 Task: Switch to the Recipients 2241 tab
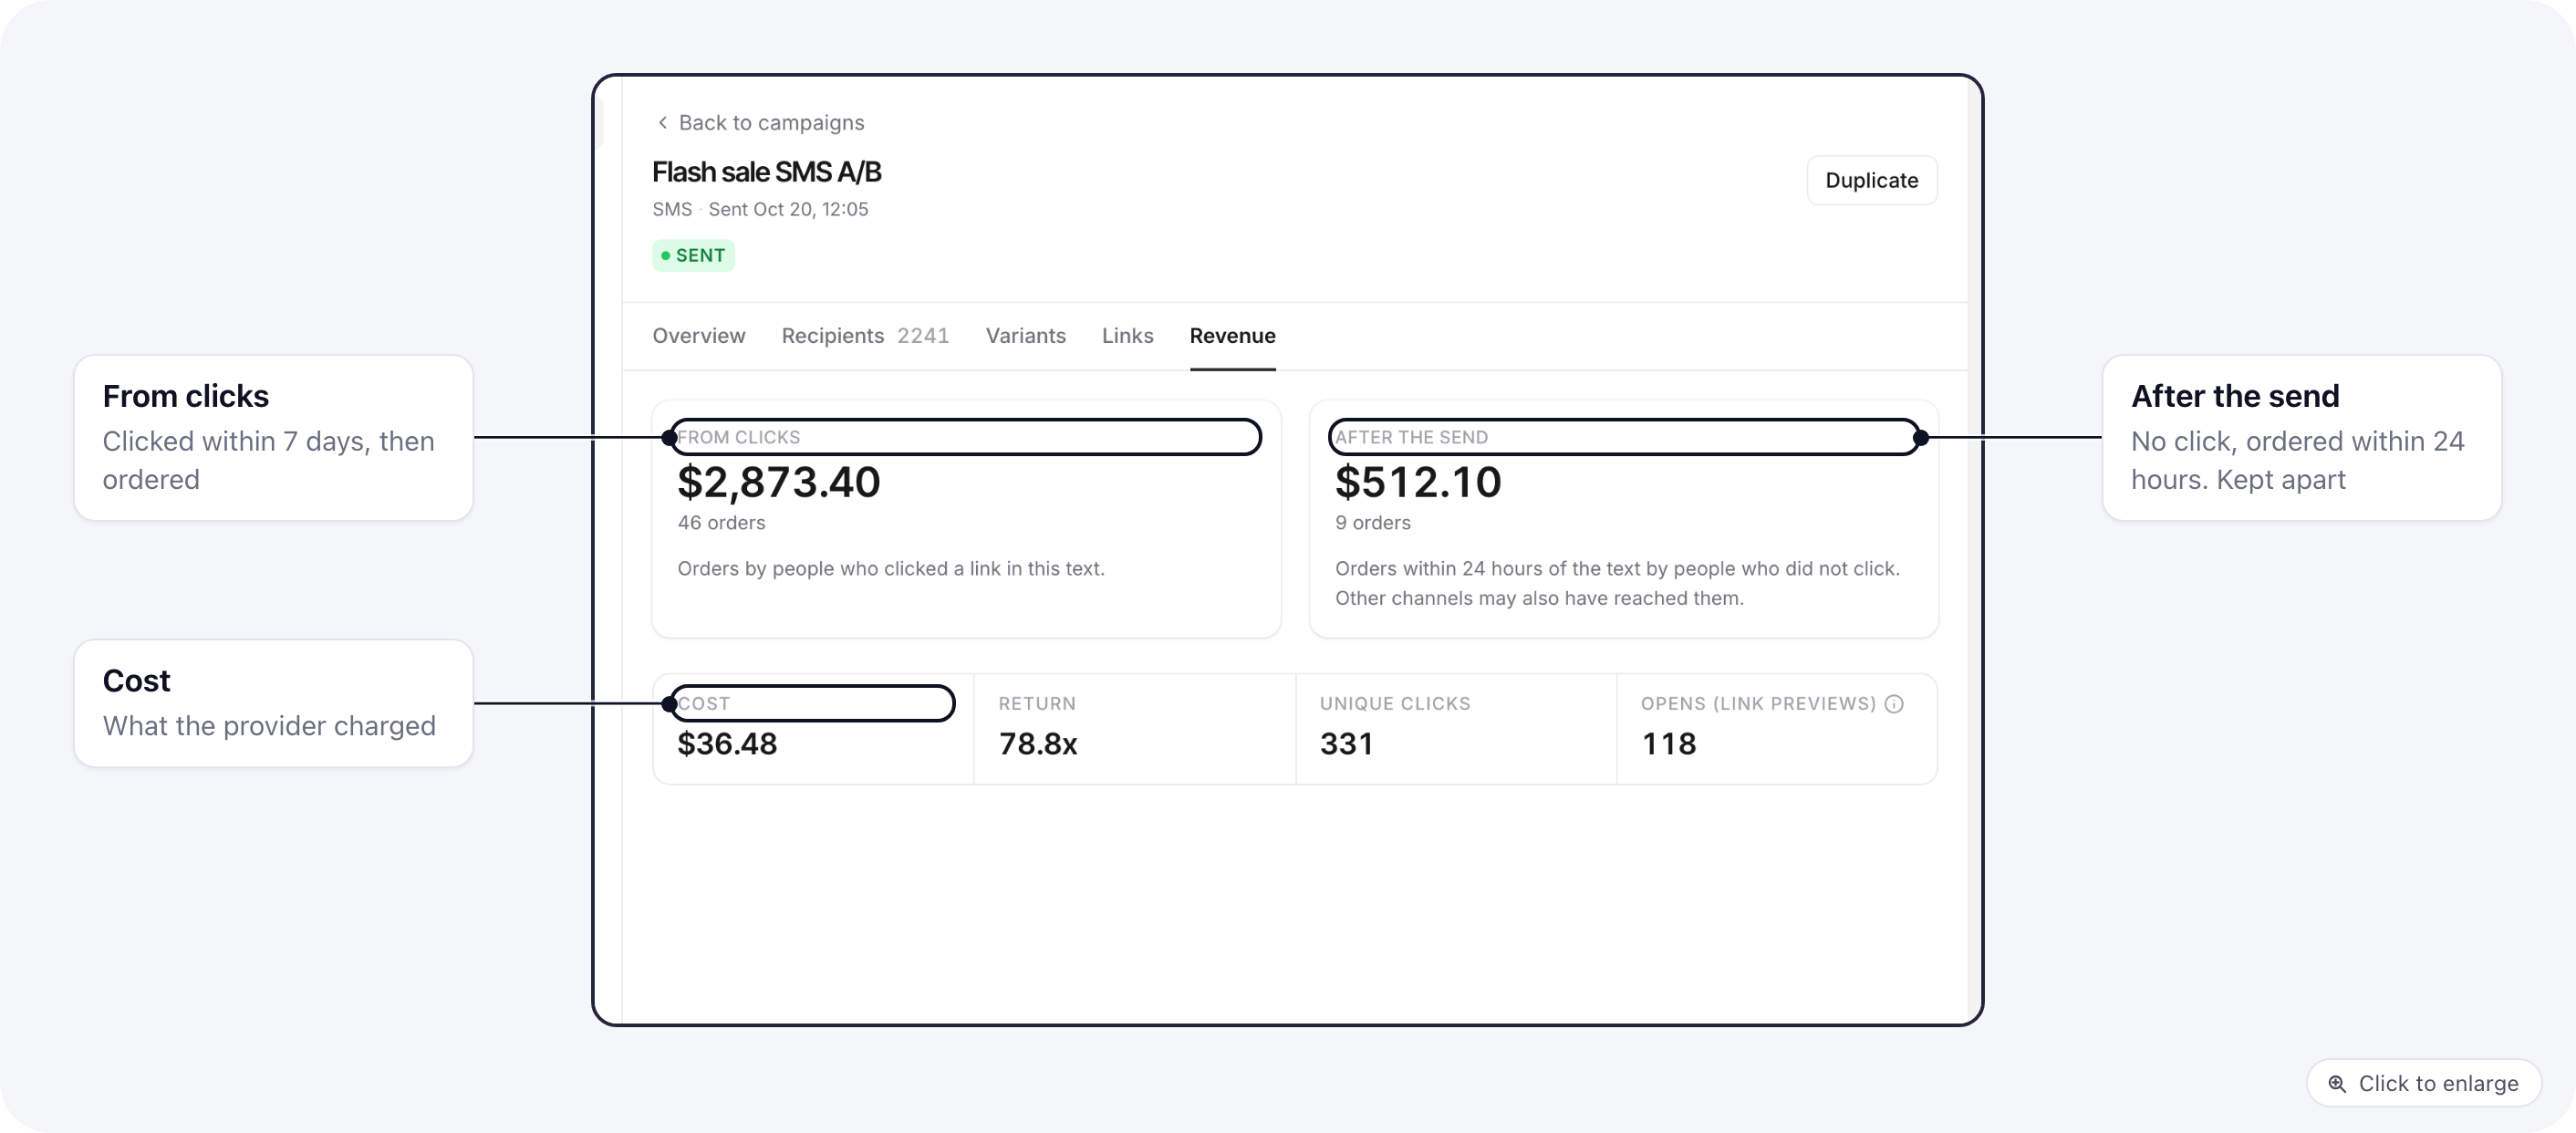[x=865, y=336]
